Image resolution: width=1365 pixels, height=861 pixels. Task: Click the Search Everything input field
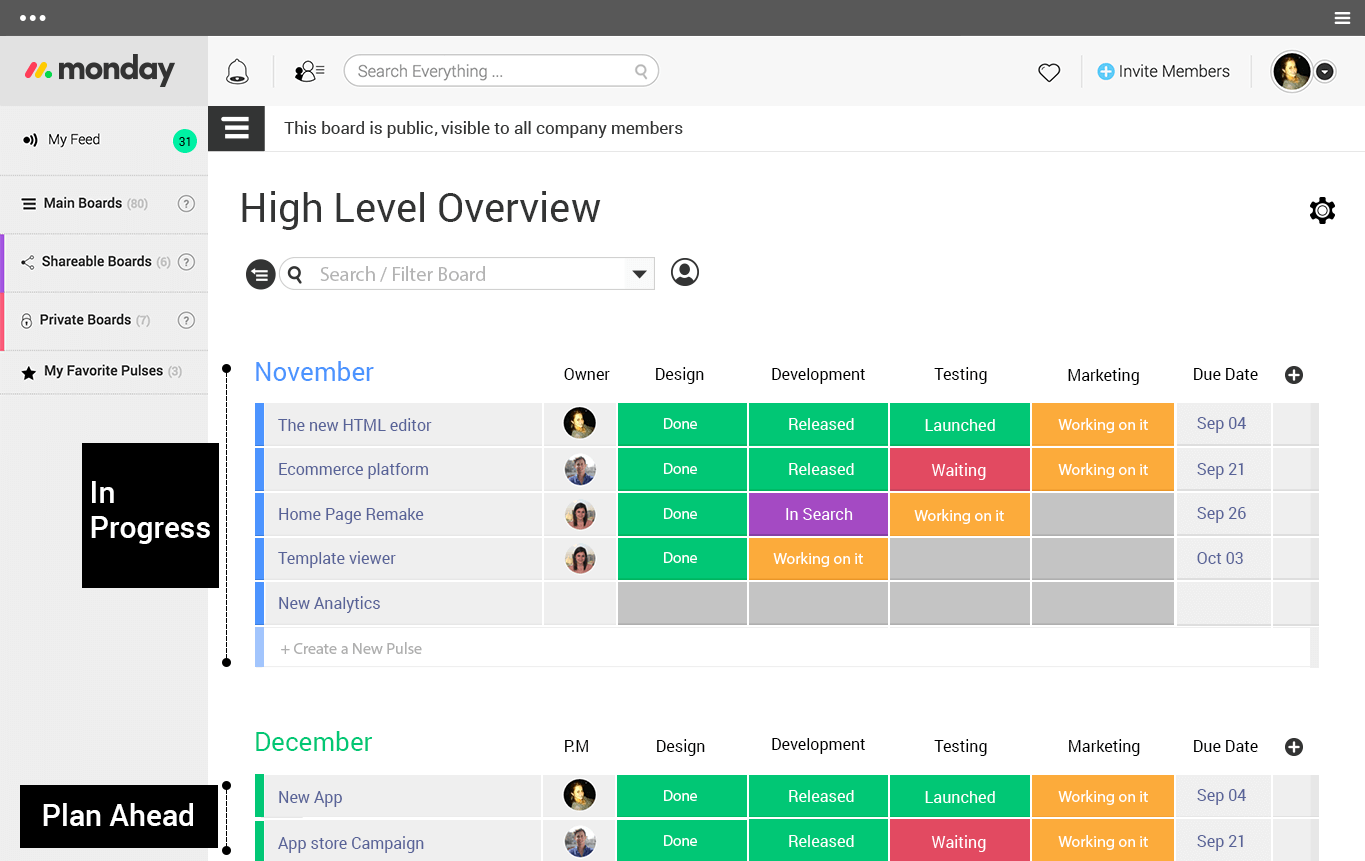pyautogui.click(x=501, y=71)
